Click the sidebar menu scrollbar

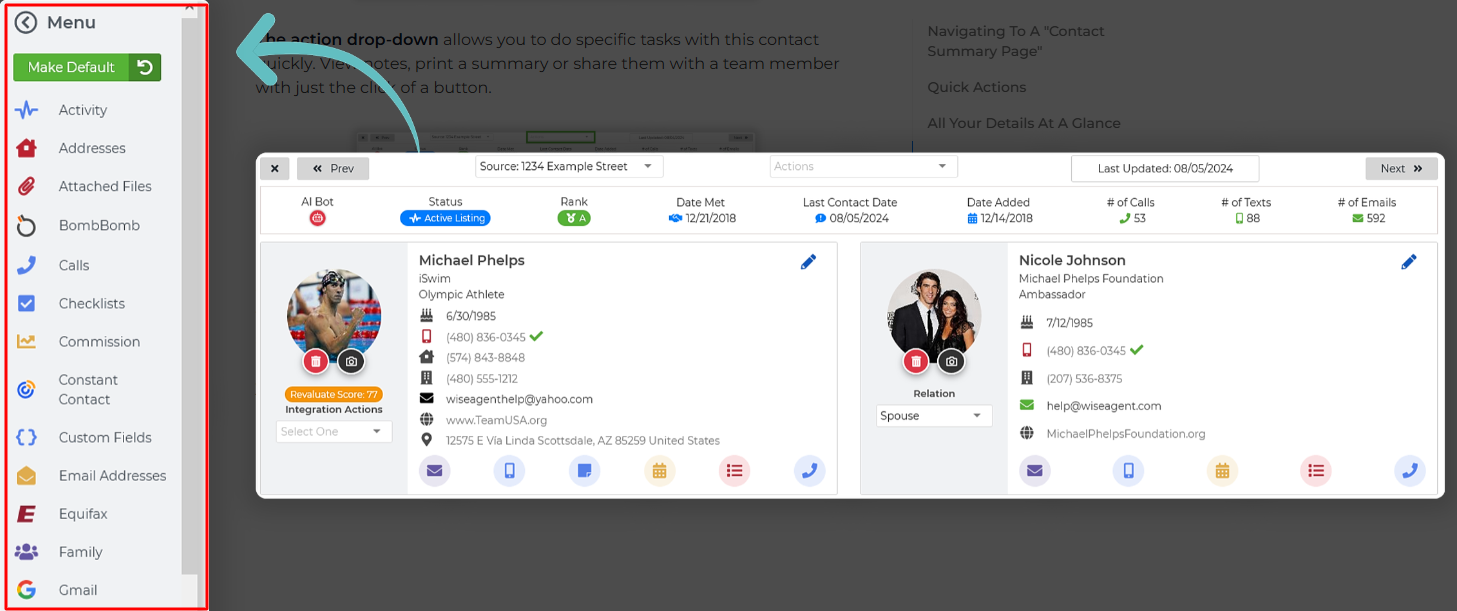coord(190,295)
